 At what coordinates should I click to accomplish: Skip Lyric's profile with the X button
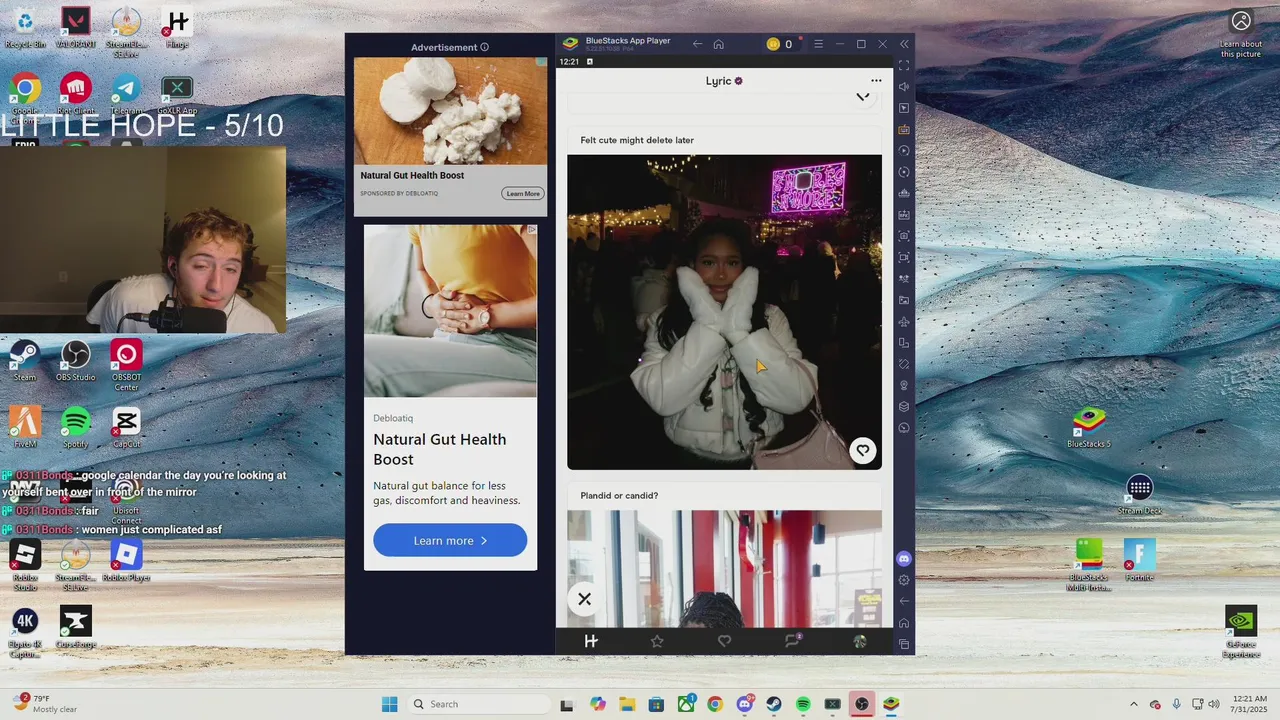[585, 599]
